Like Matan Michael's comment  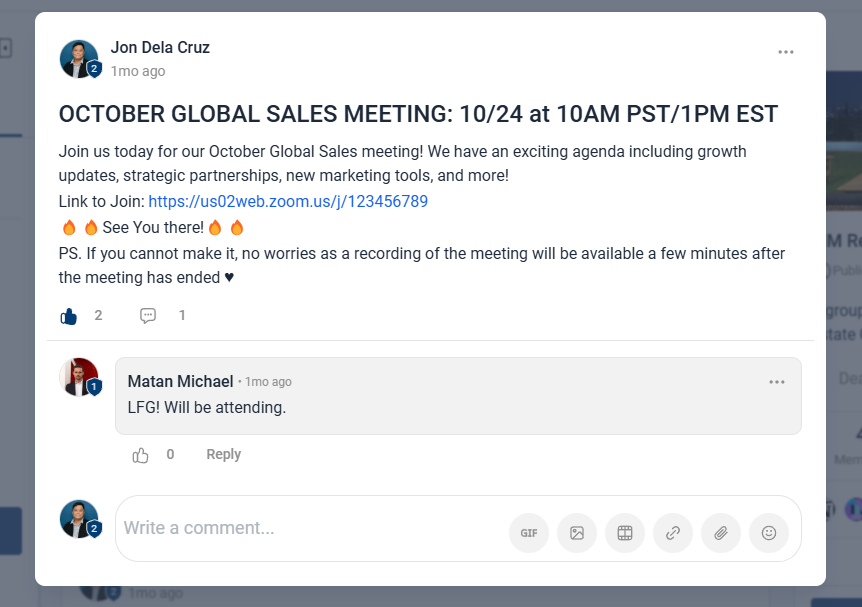click(x=140, y=455)
